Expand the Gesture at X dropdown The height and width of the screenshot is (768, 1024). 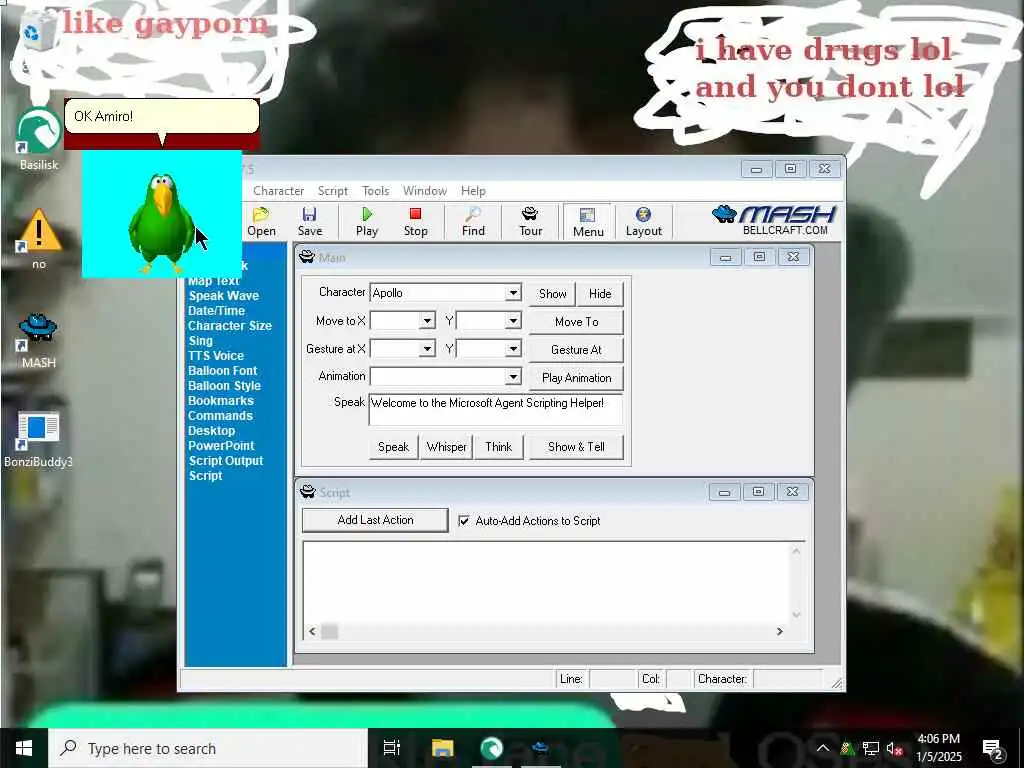[428, 349]
